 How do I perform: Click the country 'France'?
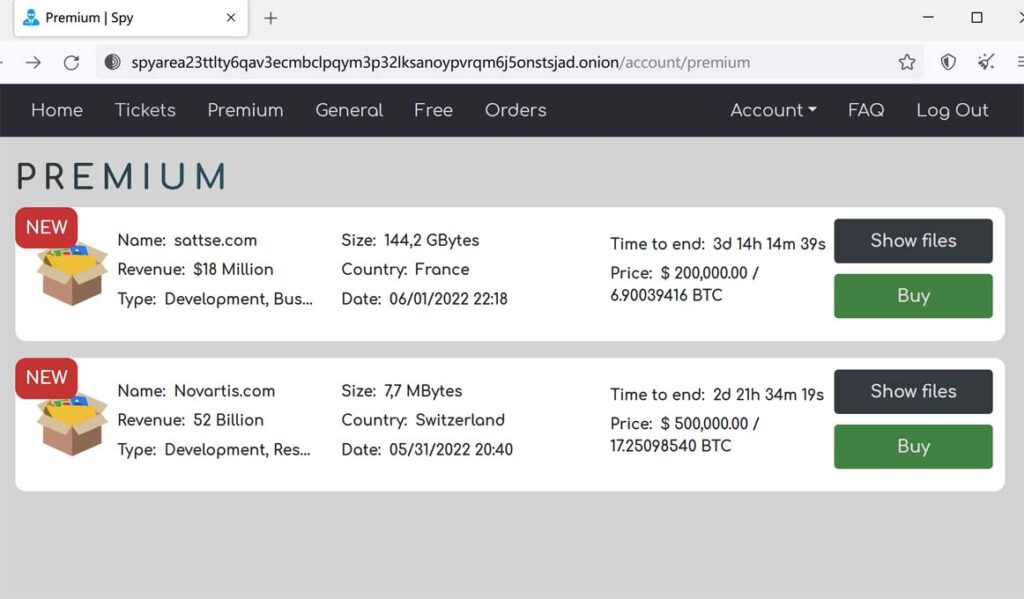tap(442, 269)
